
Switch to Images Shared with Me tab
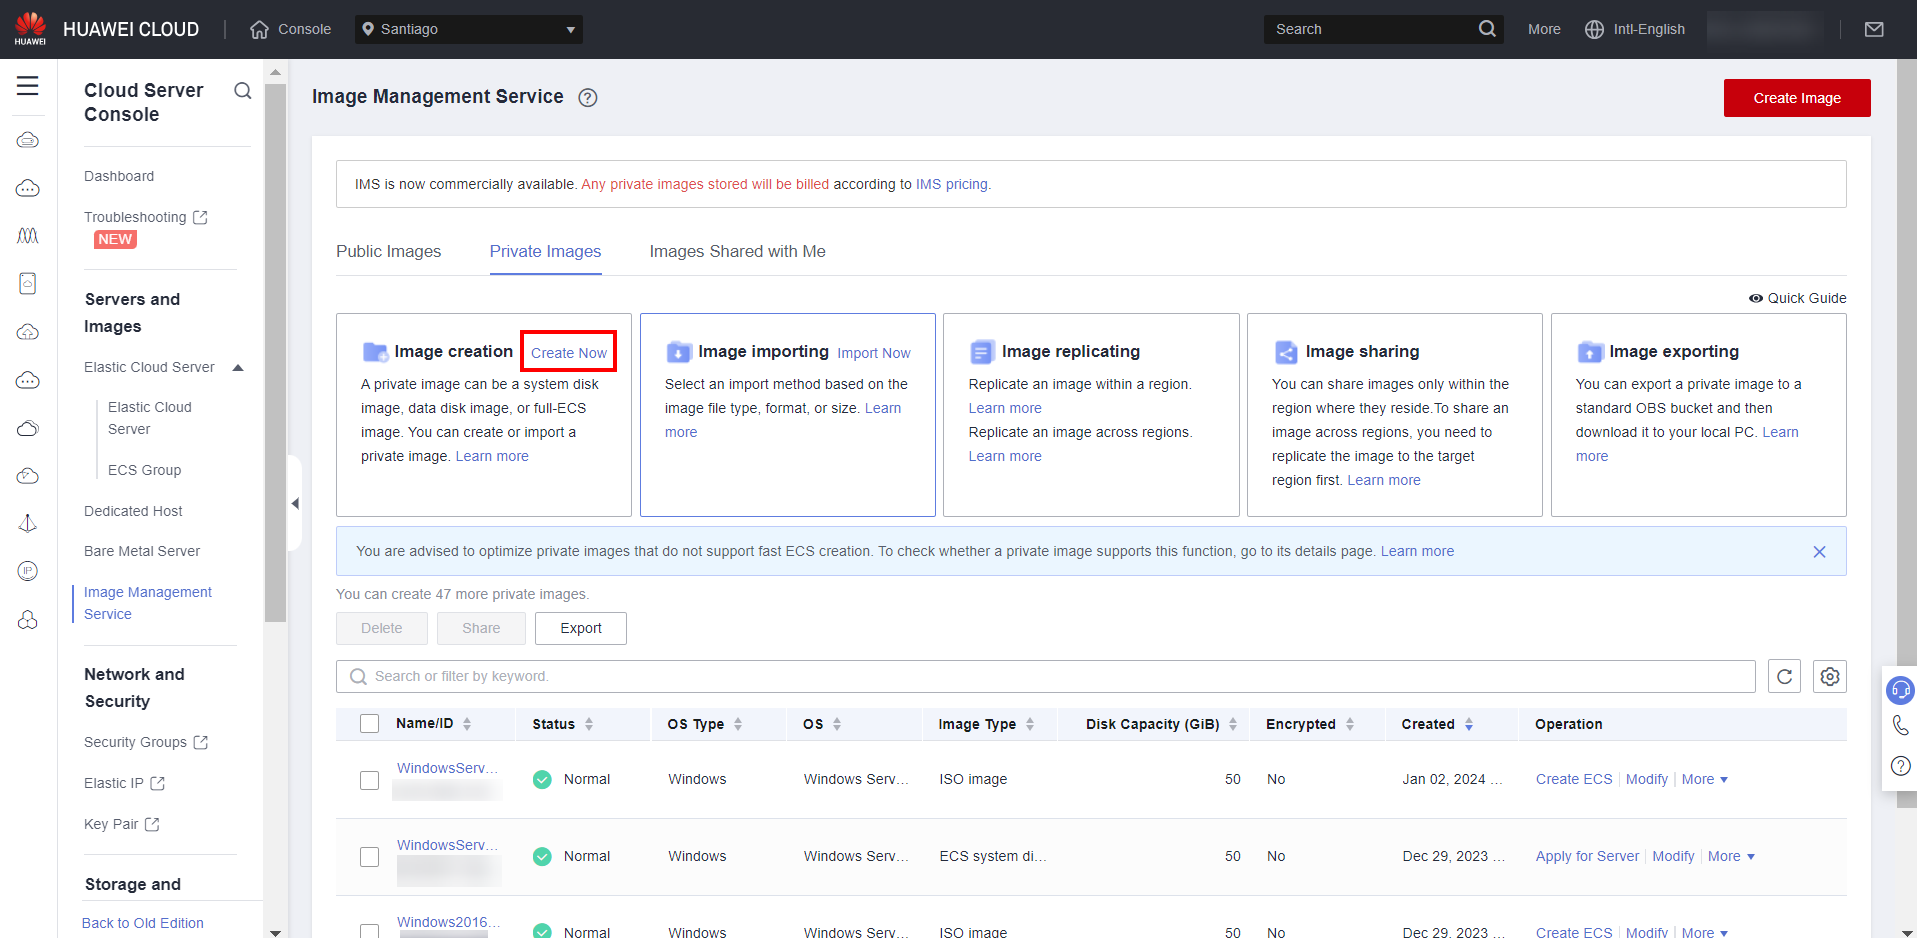(737, 252)
